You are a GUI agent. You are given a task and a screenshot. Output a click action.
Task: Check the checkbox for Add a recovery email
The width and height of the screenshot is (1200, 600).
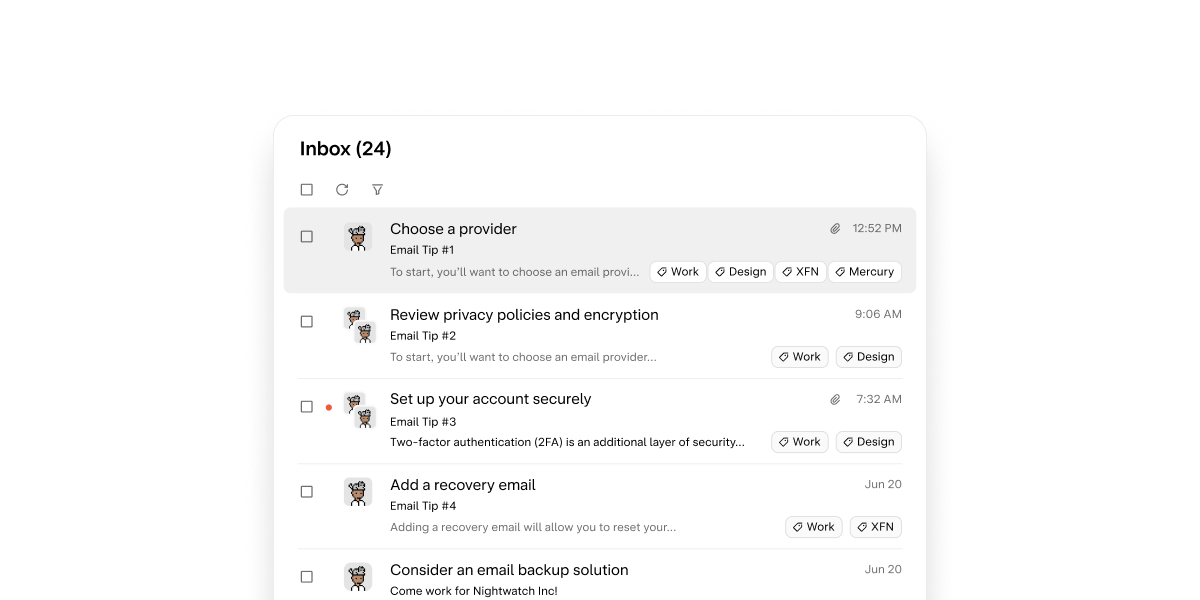(307, 491)
